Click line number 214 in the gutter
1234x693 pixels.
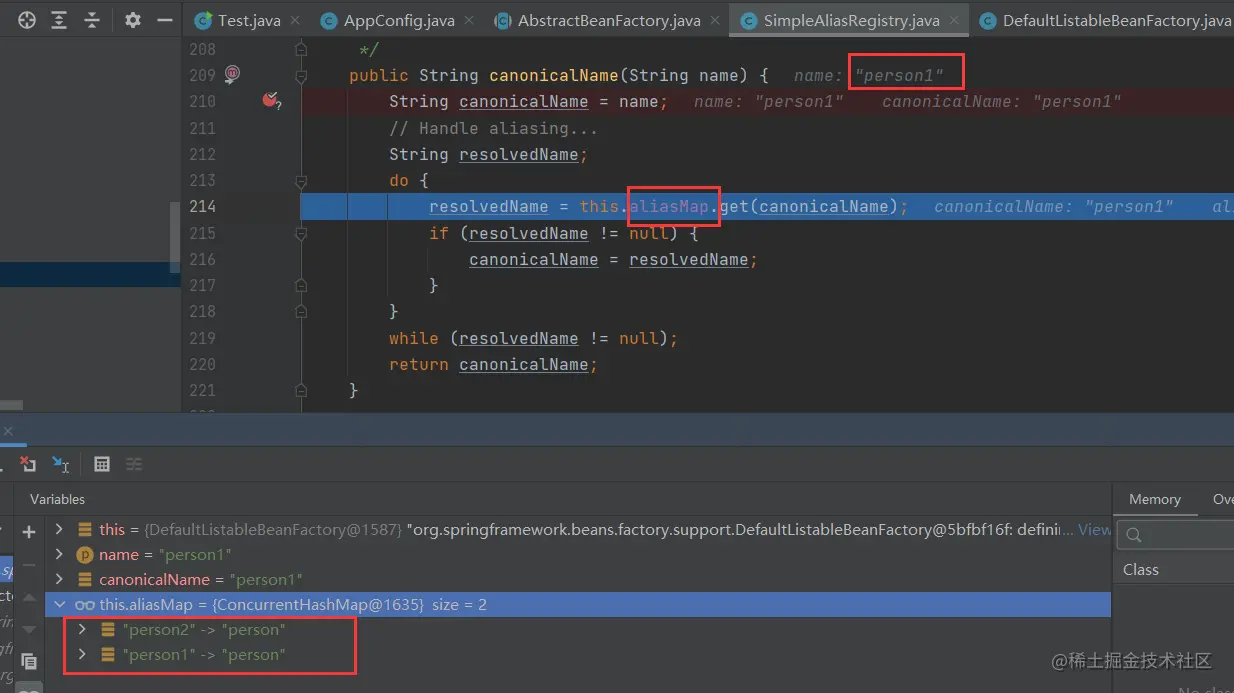pos(202,206)
